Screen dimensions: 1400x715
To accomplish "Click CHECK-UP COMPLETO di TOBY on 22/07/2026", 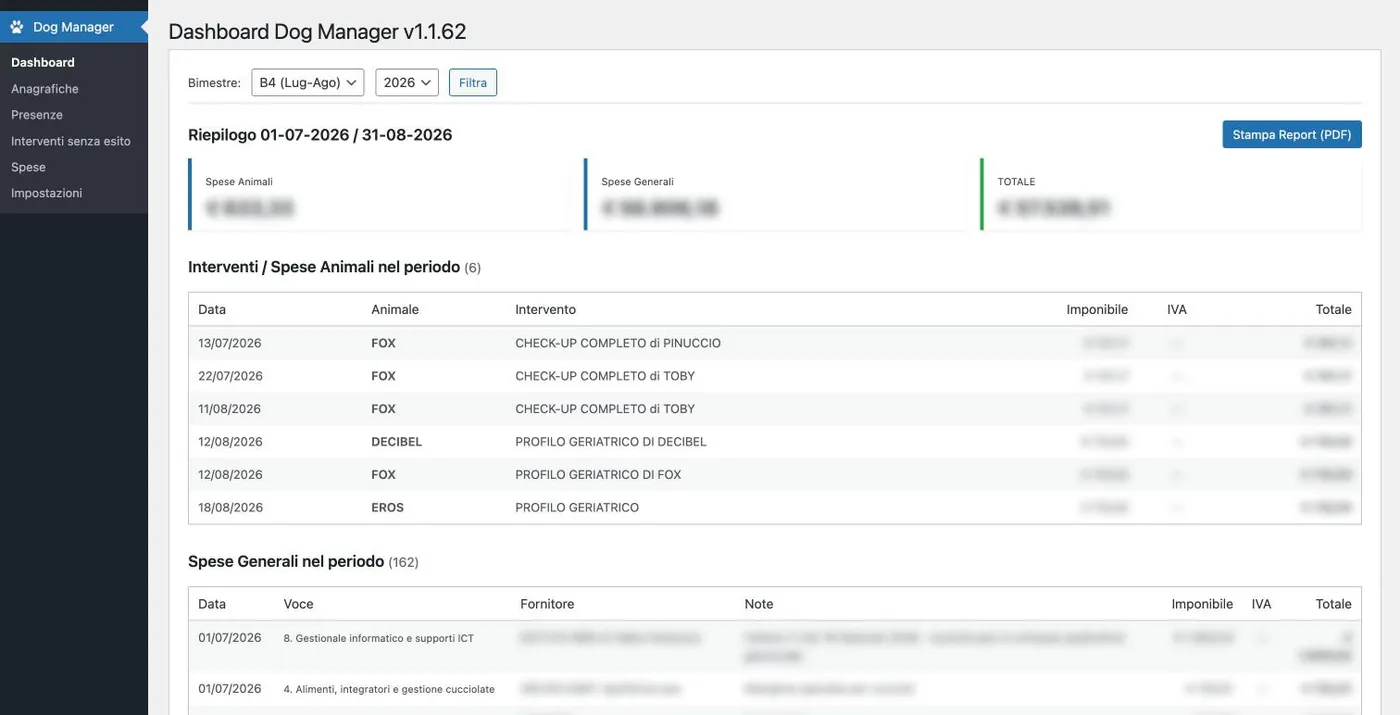I will click(605, 376).
